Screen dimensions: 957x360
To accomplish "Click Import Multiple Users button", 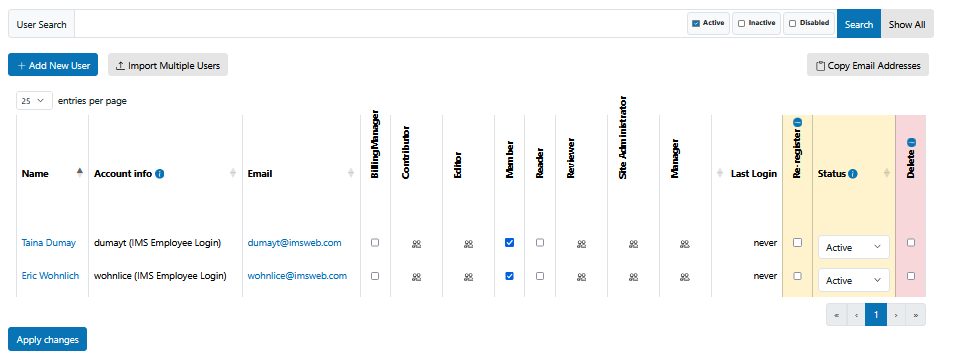I will coord(168,65).
